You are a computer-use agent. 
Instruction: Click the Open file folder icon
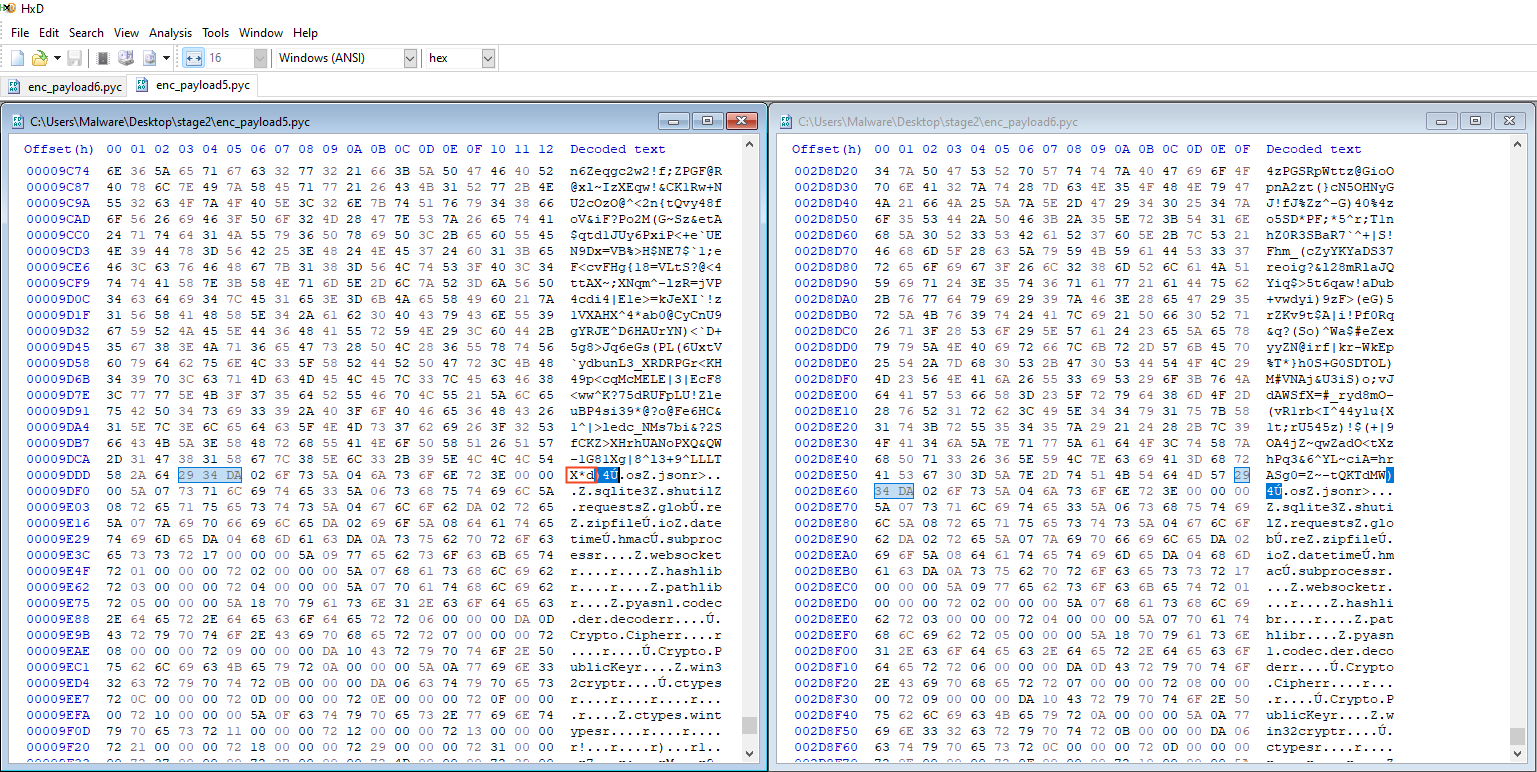39,58
